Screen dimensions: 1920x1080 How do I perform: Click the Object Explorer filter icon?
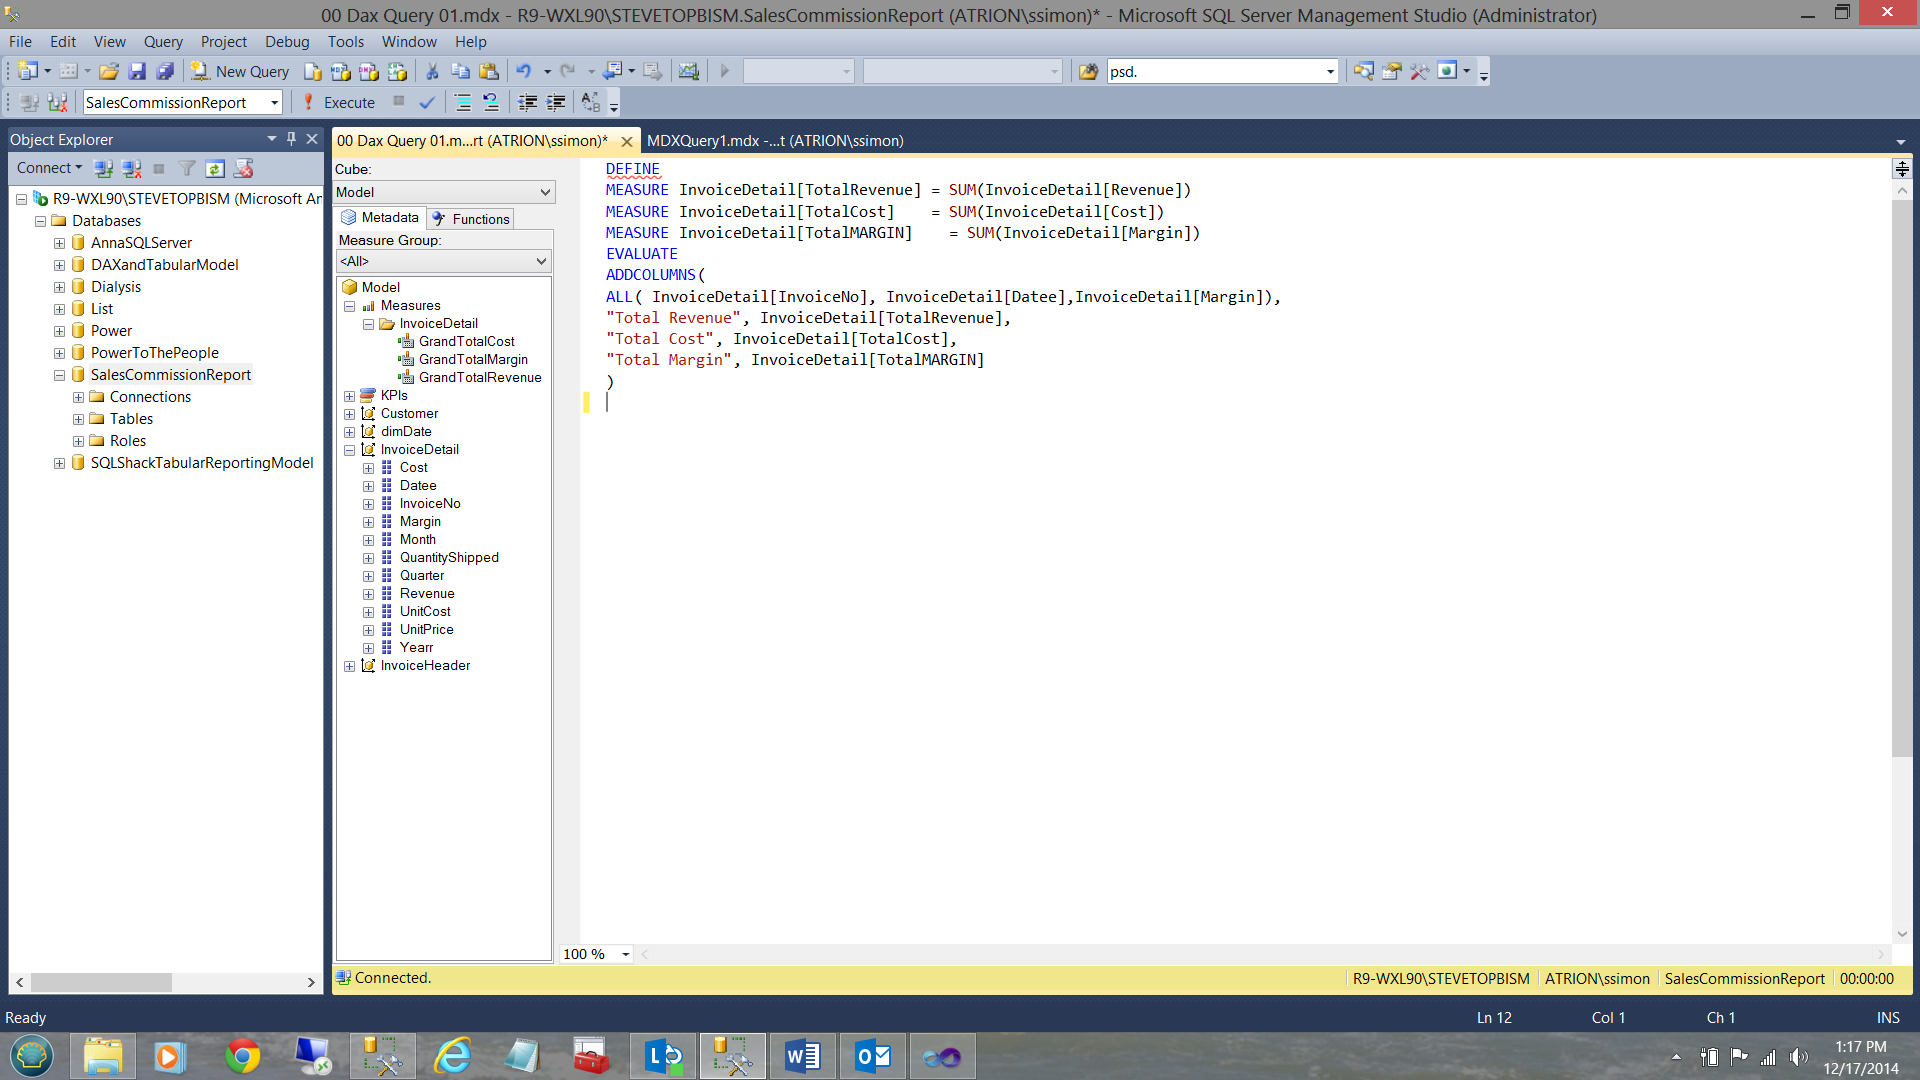point(187,168)
